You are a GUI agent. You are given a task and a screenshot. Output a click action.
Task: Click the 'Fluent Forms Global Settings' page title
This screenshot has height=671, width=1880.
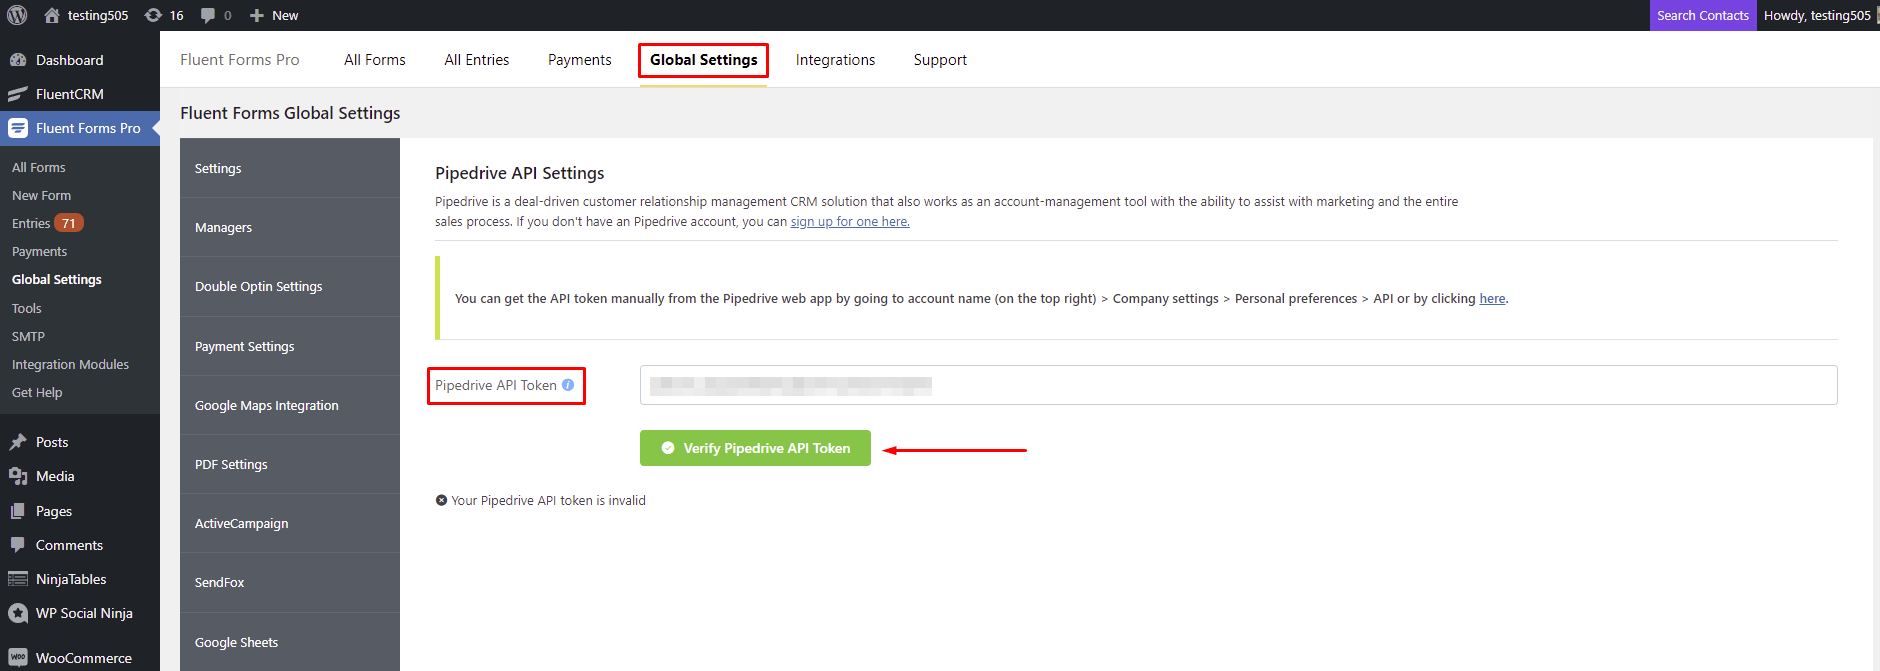(290, 113)
